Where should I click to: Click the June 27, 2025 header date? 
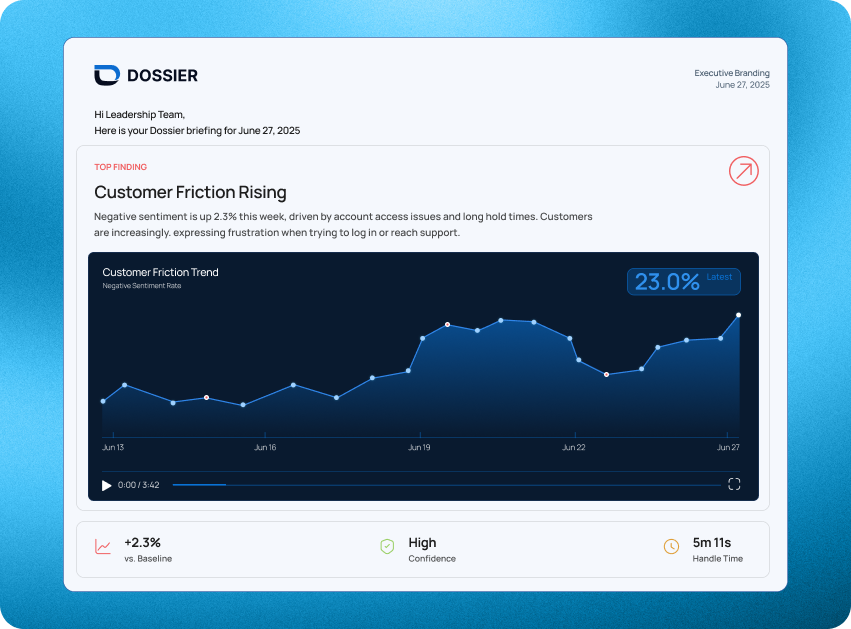(742, 85)
